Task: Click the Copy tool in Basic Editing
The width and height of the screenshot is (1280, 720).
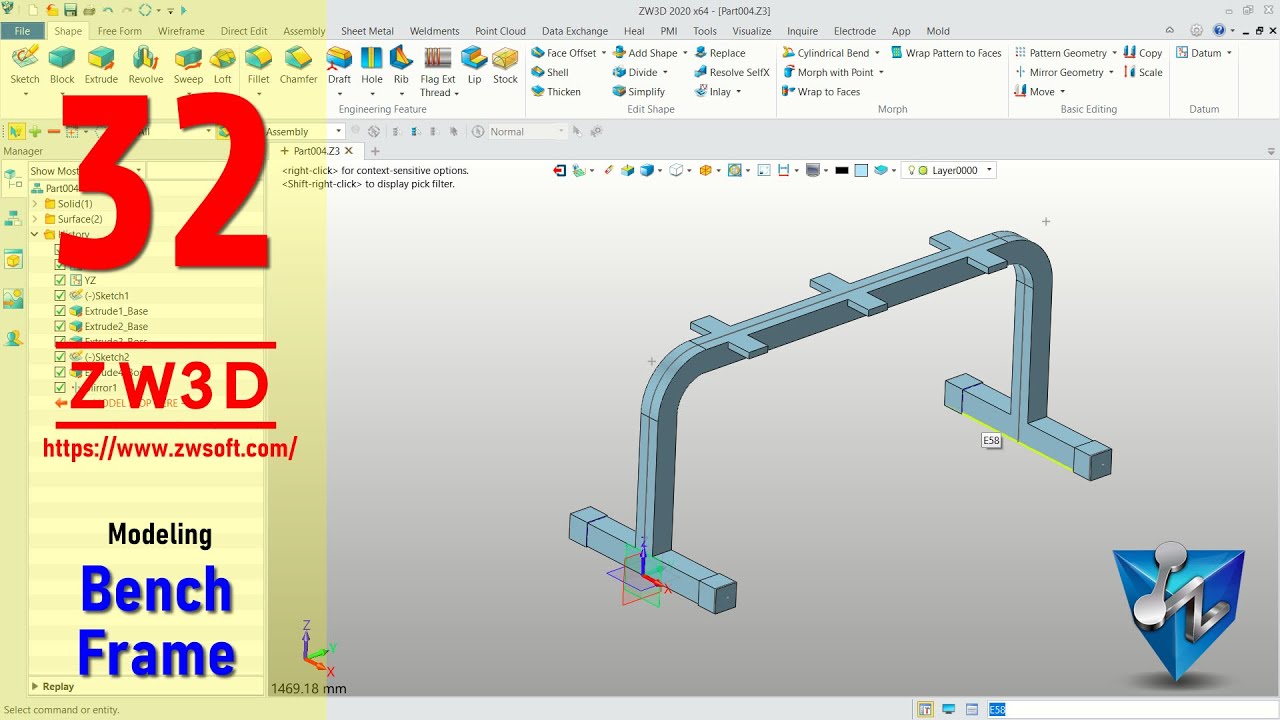Action: [x=1143, y=53]
